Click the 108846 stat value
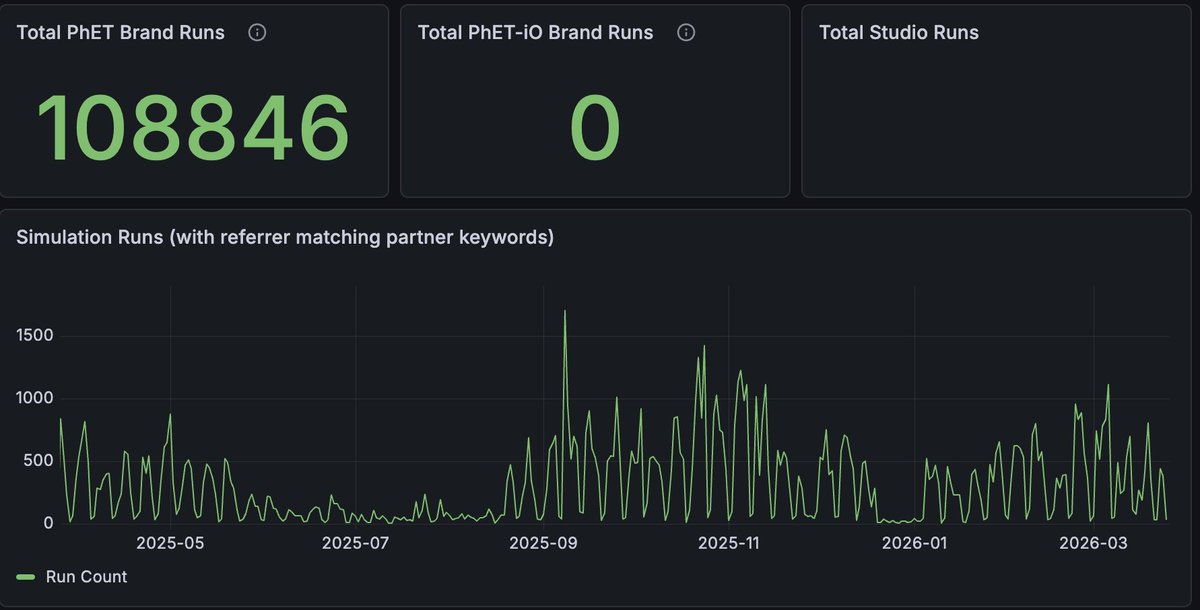1200x610 pixels. tap(193, 128)
